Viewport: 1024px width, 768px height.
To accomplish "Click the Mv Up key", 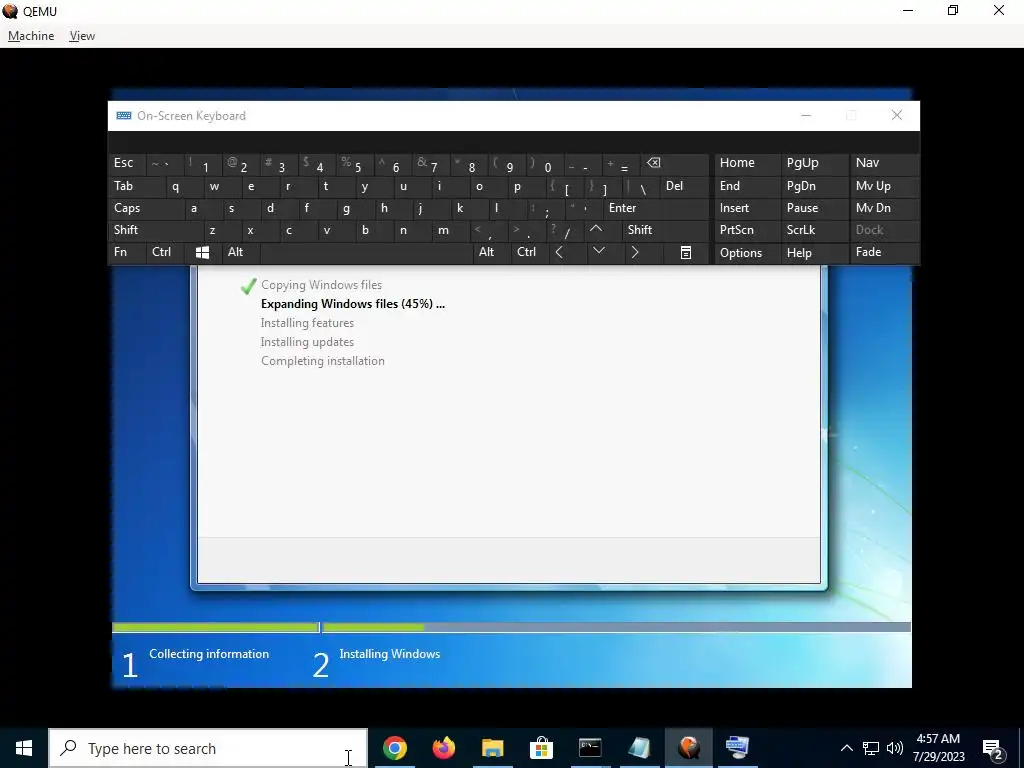I will 884,186.
